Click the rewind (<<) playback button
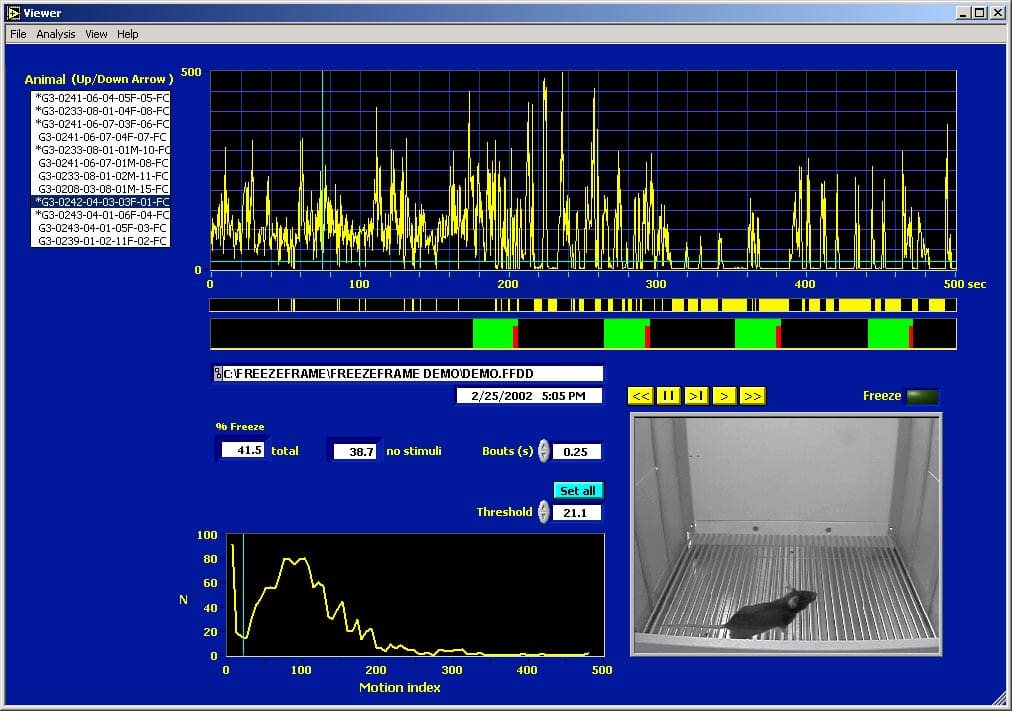This screenshot has height=711, width=1012. click(x=641, y=396)
